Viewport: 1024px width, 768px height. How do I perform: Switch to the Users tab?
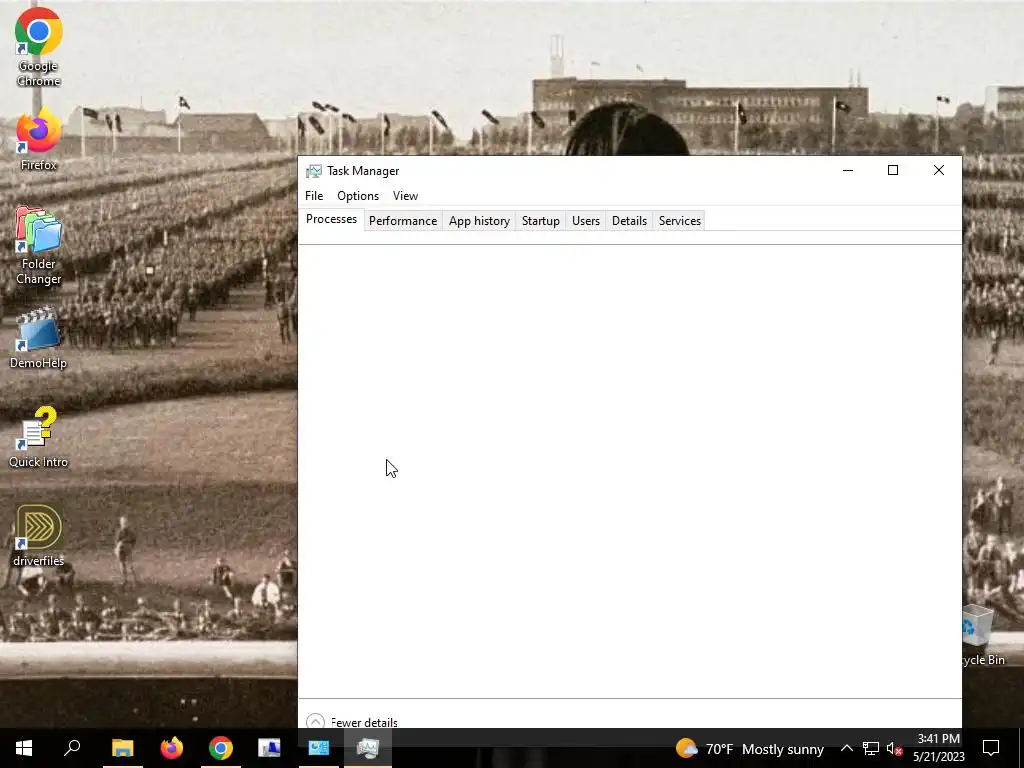click(586, 221)
